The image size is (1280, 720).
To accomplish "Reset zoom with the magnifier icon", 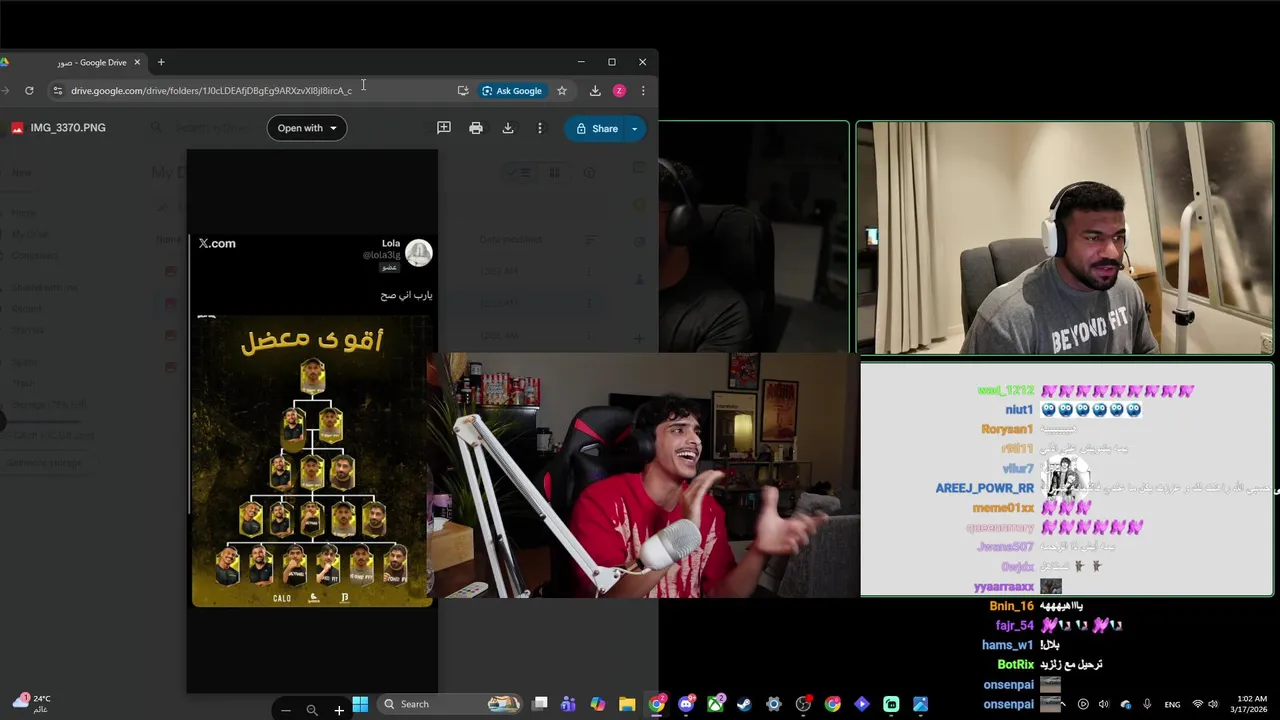I will 312,710.
